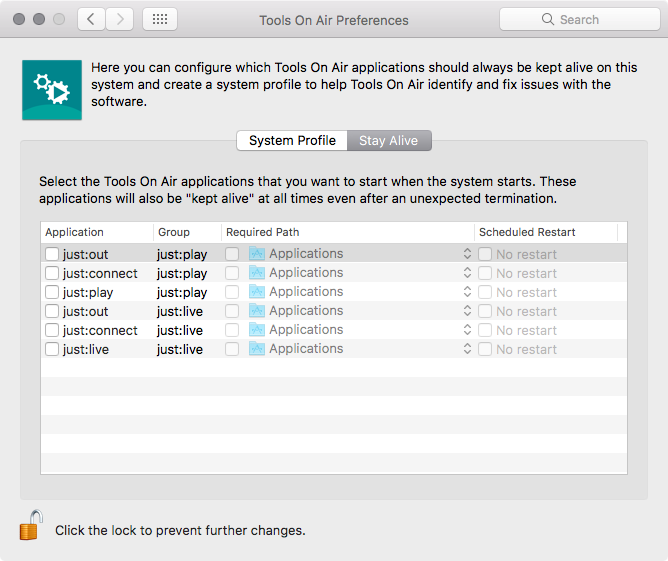Tick the just:live application checkbox
Screen dimensions: 668x561
pos(52,349)
